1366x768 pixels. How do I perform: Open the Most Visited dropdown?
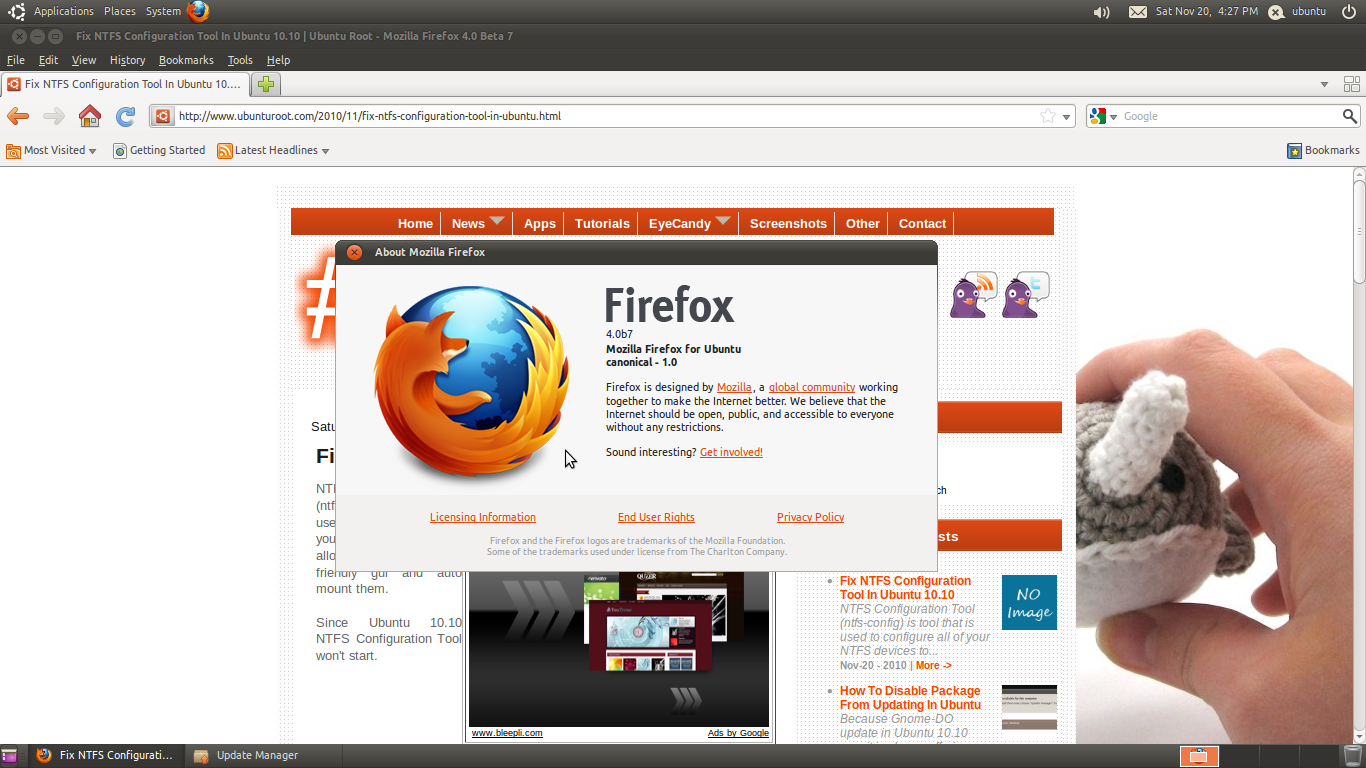coord(52,150)
